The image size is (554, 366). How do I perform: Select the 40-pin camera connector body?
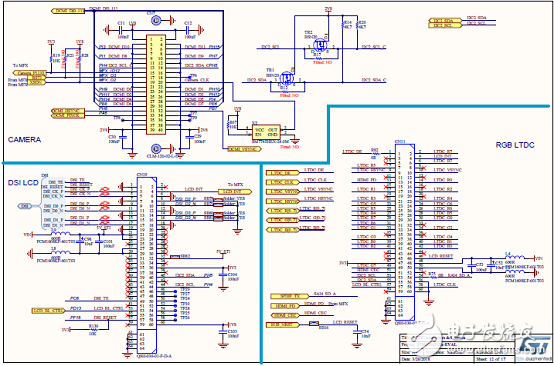point(156,85)
